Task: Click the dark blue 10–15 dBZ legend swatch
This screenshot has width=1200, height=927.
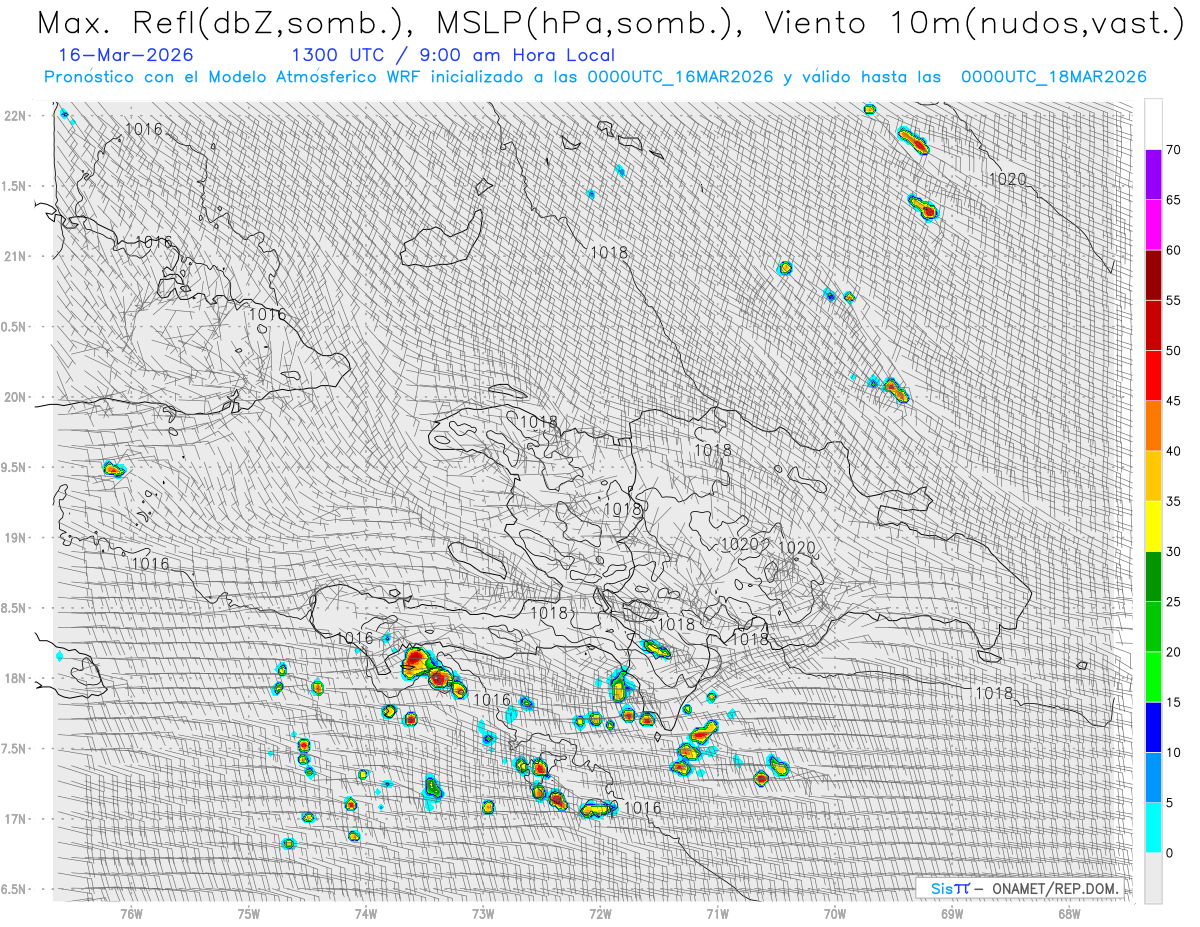Action: (x=1153, y=727)
